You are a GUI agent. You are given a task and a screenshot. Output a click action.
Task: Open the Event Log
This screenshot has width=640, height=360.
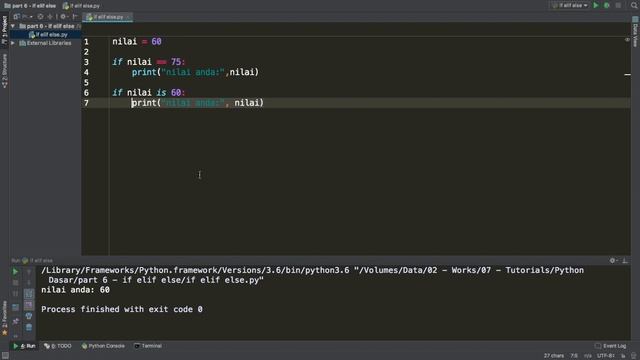611,346
